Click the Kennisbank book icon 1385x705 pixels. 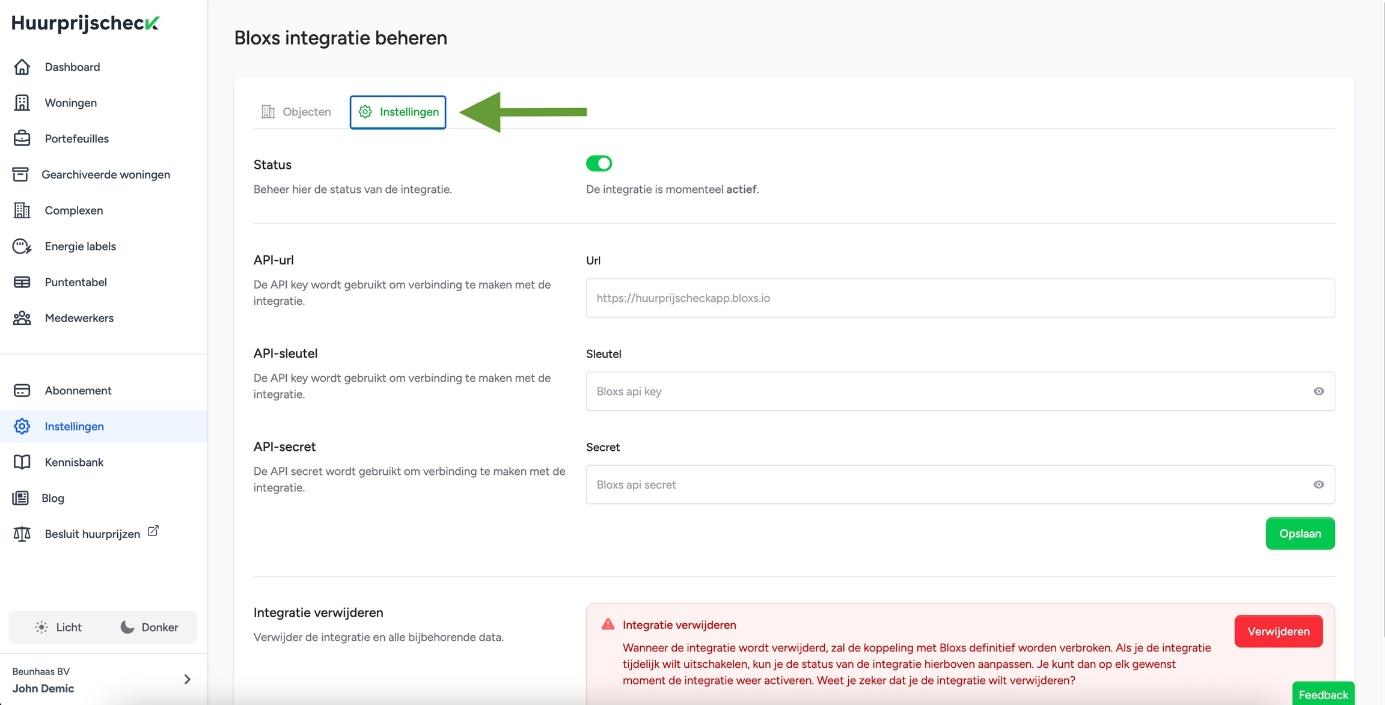pos(21,463)
